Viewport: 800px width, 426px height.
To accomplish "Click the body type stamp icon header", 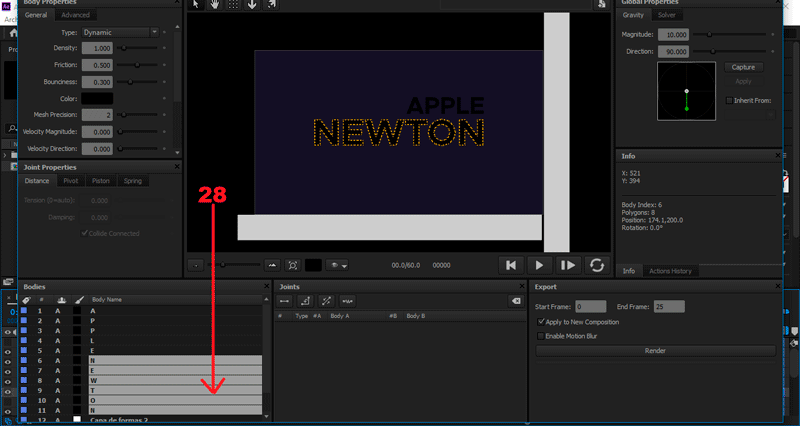I will tap(62, 300).
